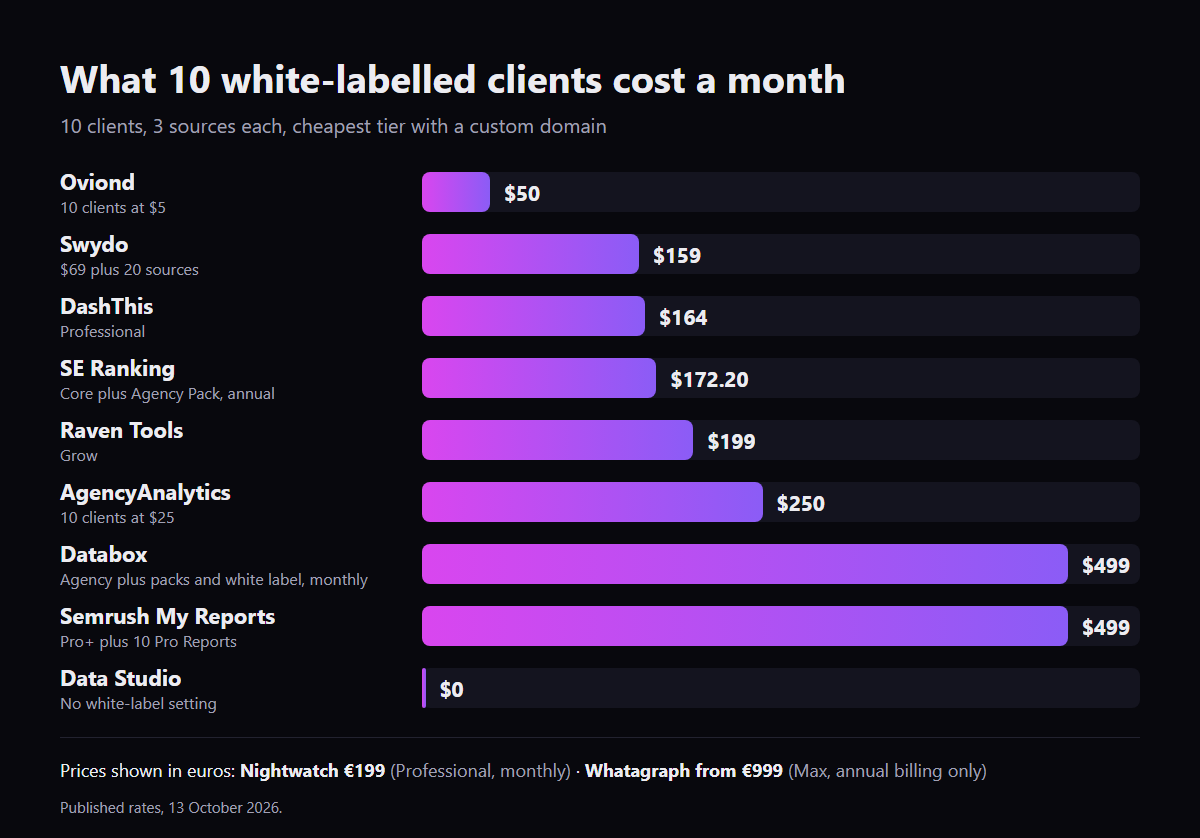The width and height of the screenshot is (1200, 838).
Task: Click the 'Grow' note under Raven Tools
Action: (79, 456)
